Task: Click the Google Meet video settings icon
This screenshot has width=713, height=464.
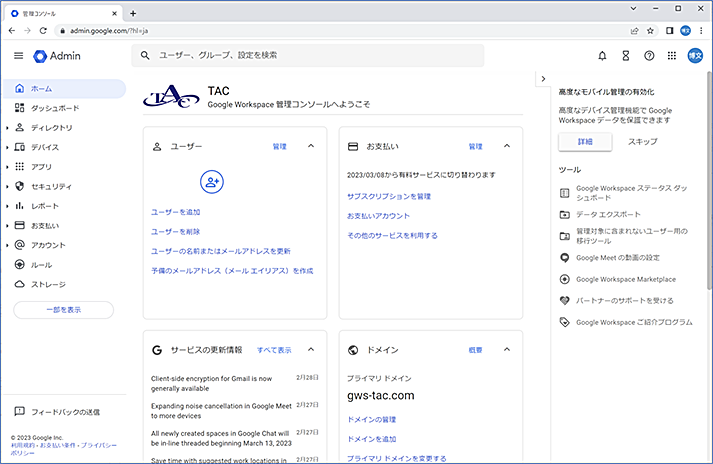Action: pyautogui.click(x=564, y=258)
